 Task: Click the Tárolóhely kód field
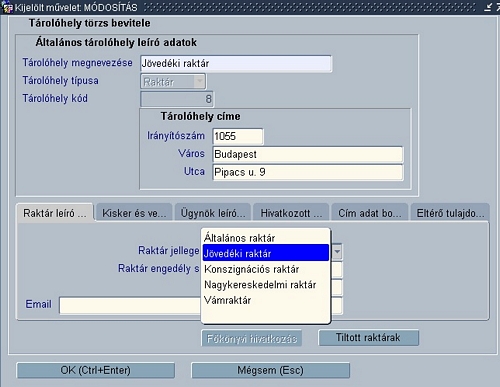tap(177, 99)
